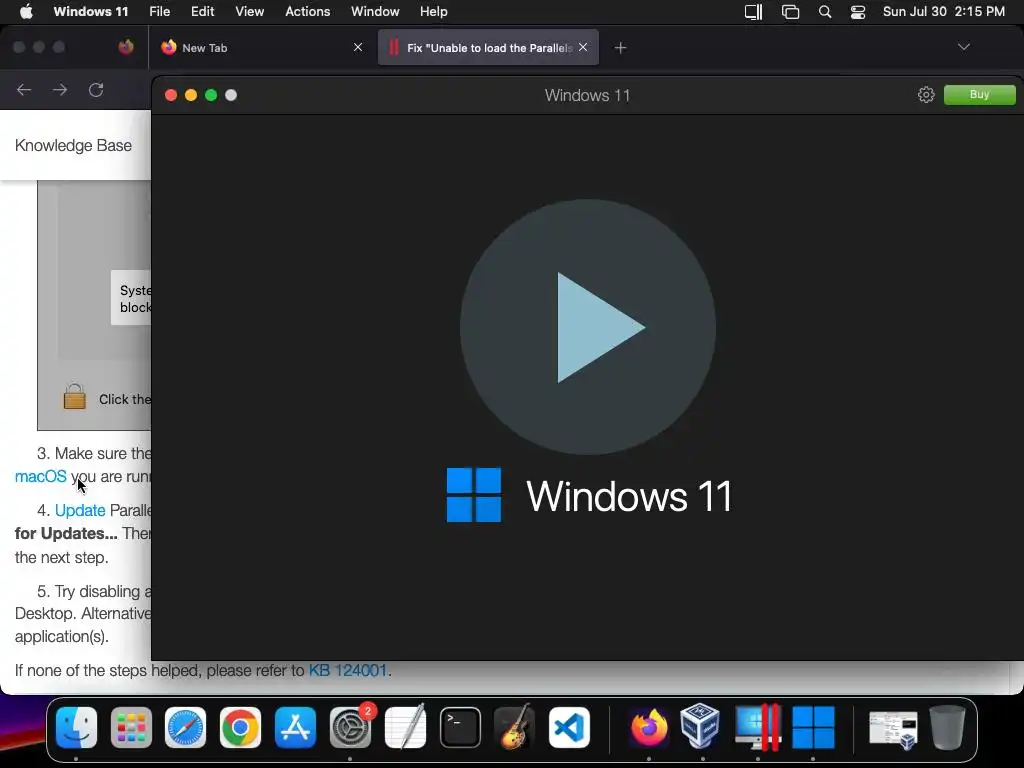The image size is (1024, 768).
Task: Open the Help menu
Action: (434, 11)
